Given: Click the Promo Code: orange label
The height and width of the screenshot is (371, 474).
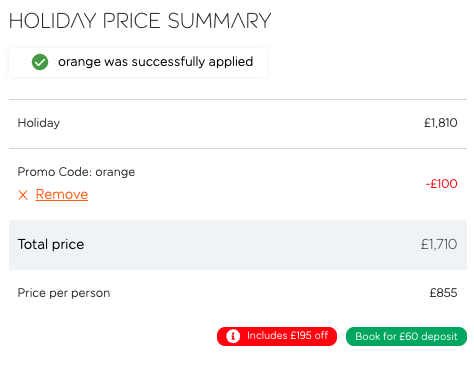Looking at the screenshot, I should pos(76,172).
